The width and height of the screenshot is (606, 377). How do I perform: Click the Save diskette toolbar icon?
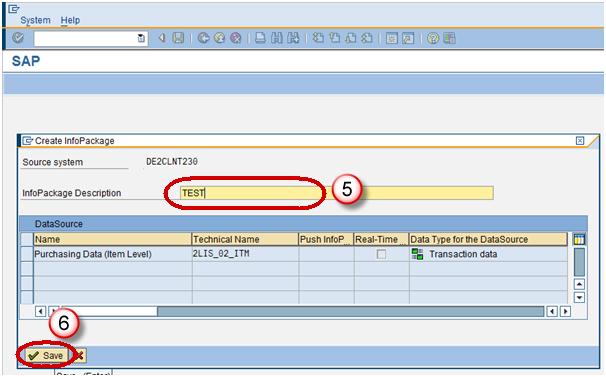(178, 38)
